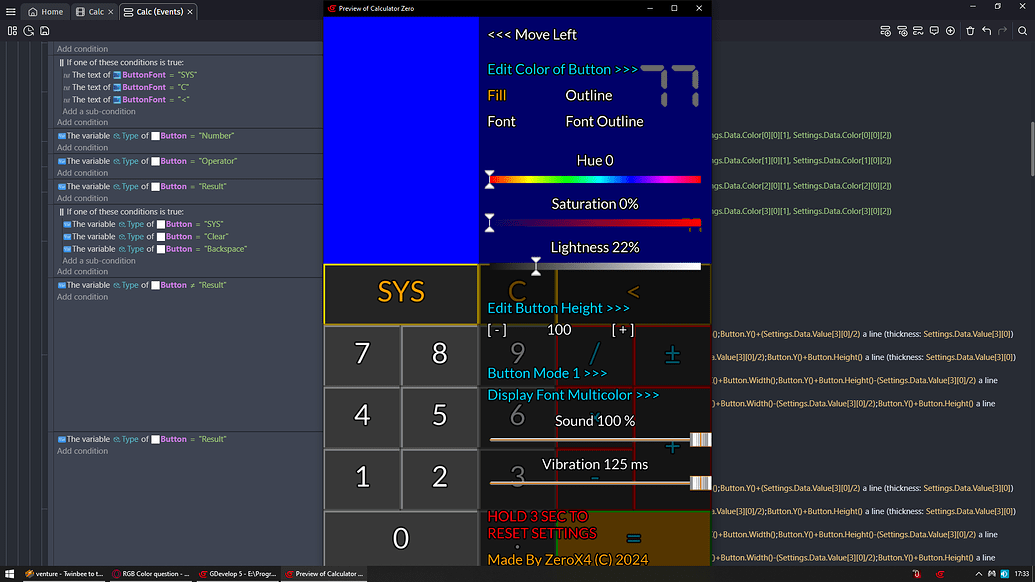Screen dimensions: 1035x582
Task: Close the Calc scene tab
Action: [111, 12]
